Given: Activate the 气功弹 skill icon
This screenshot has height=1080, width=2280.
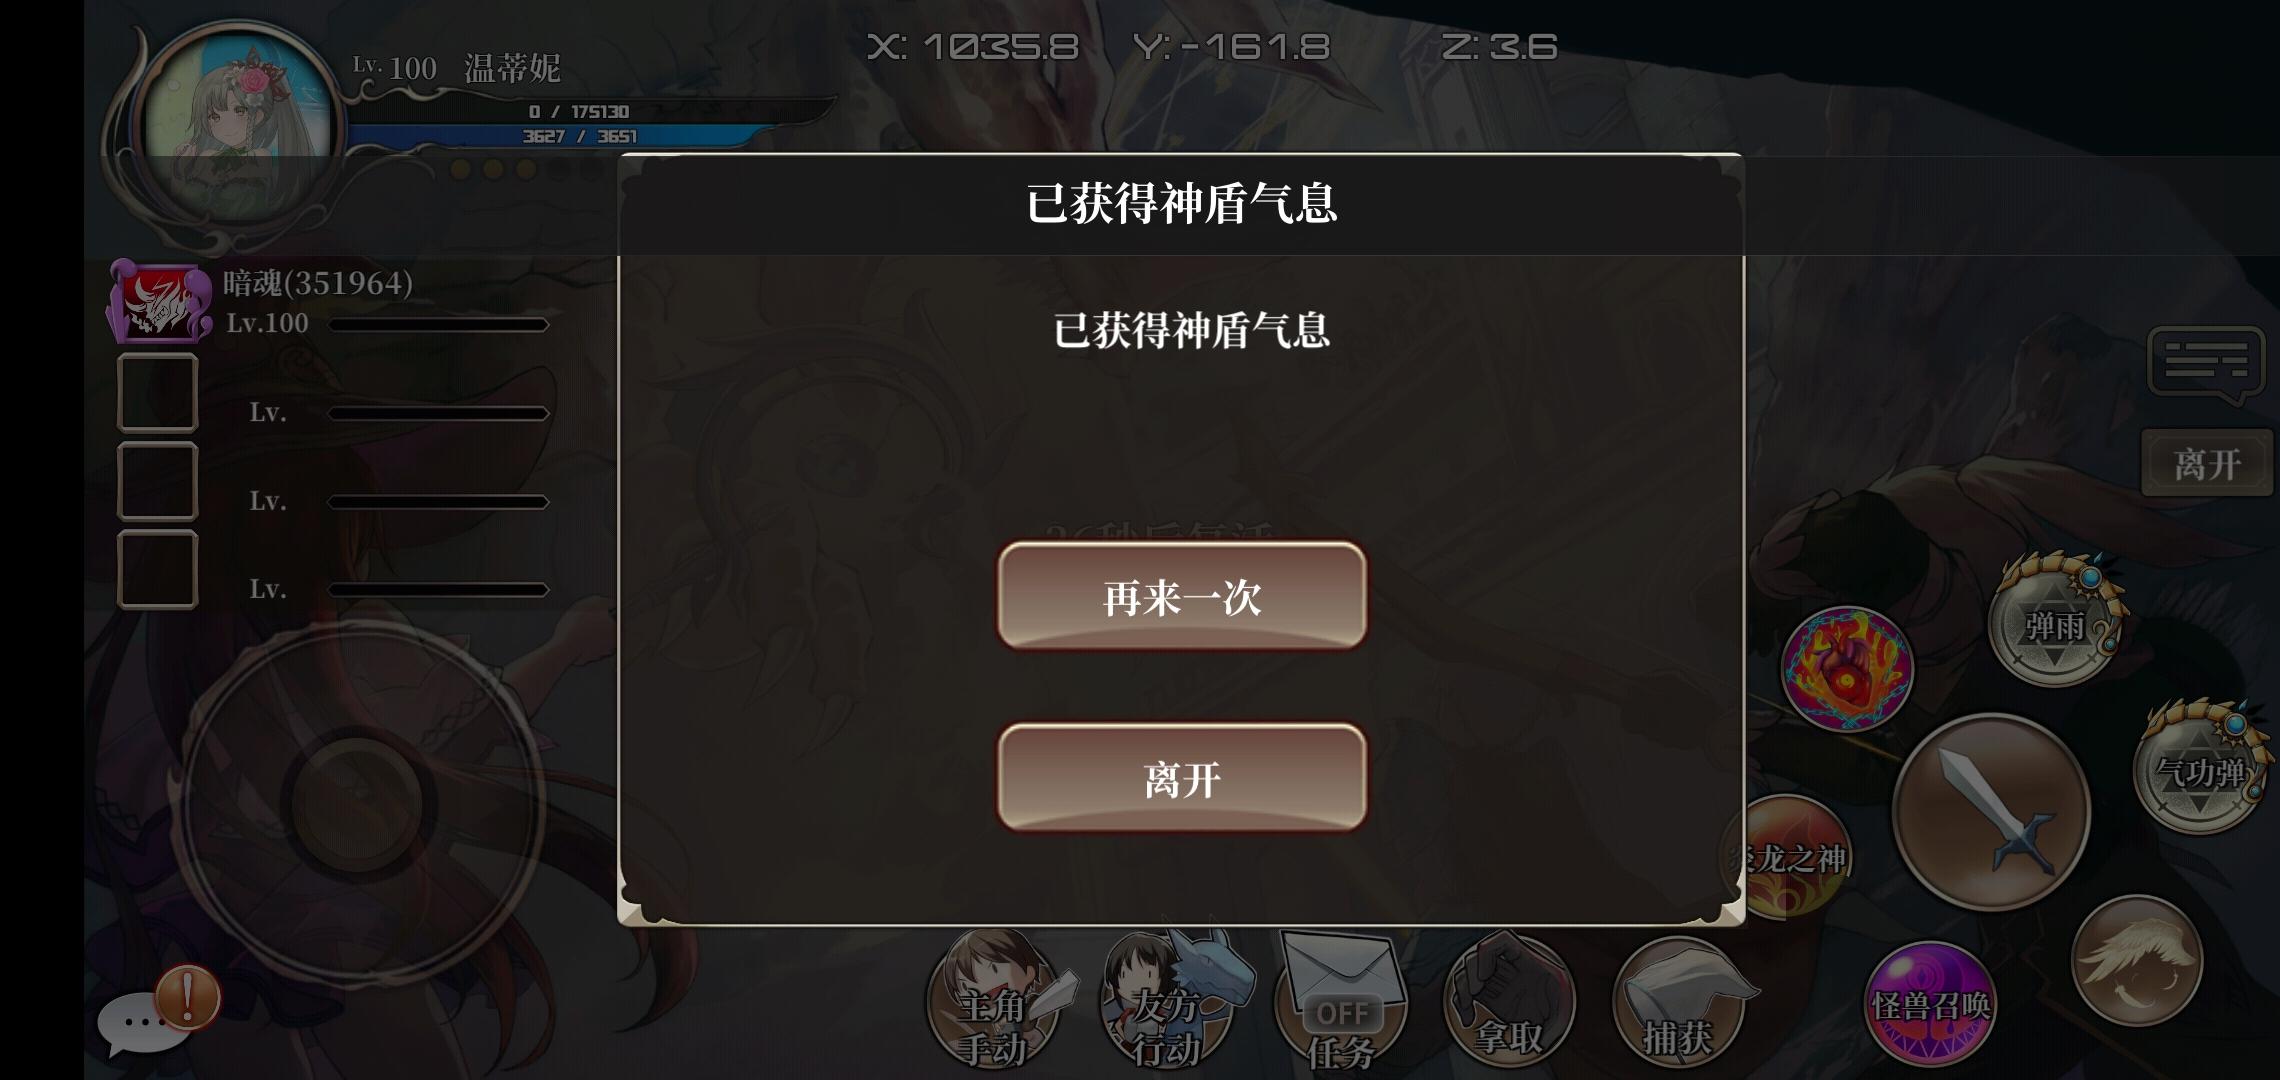Looking at the screenshot, I should pyautogui.click(x=2200, y=769).
